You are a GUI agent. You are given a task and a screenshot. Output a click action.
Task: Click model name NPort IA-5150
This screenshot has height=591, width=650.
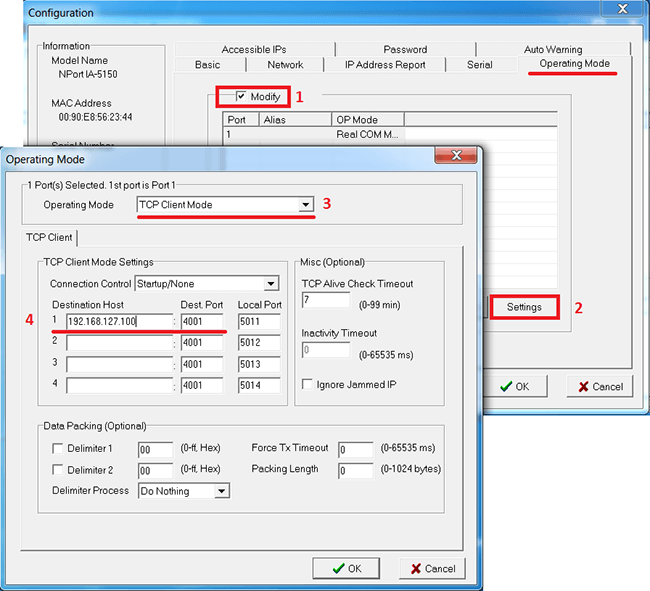[88, 74]
